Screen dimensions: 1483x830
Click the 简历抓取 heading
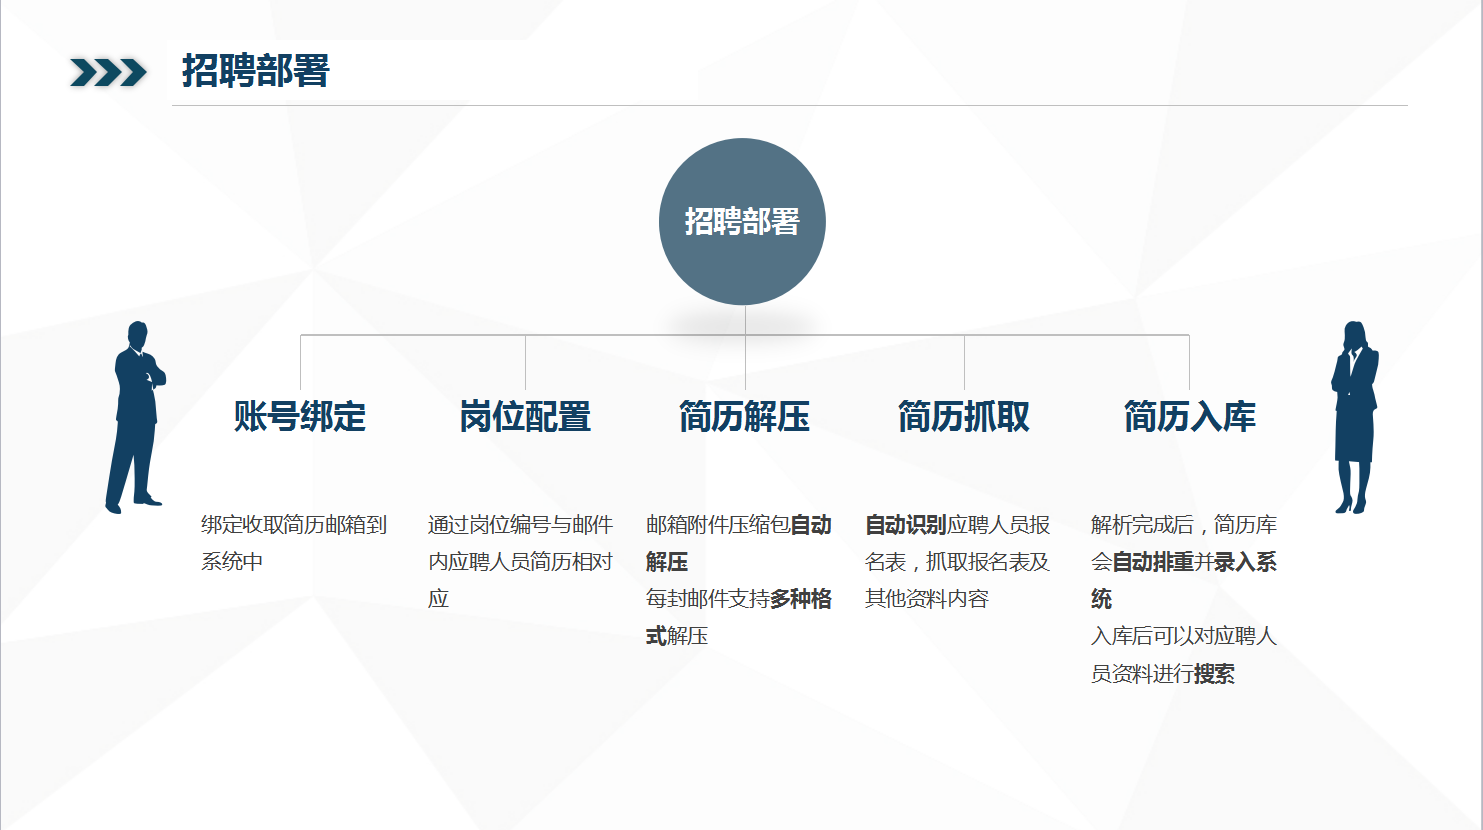pyautogui.click(x=964, y=416)
